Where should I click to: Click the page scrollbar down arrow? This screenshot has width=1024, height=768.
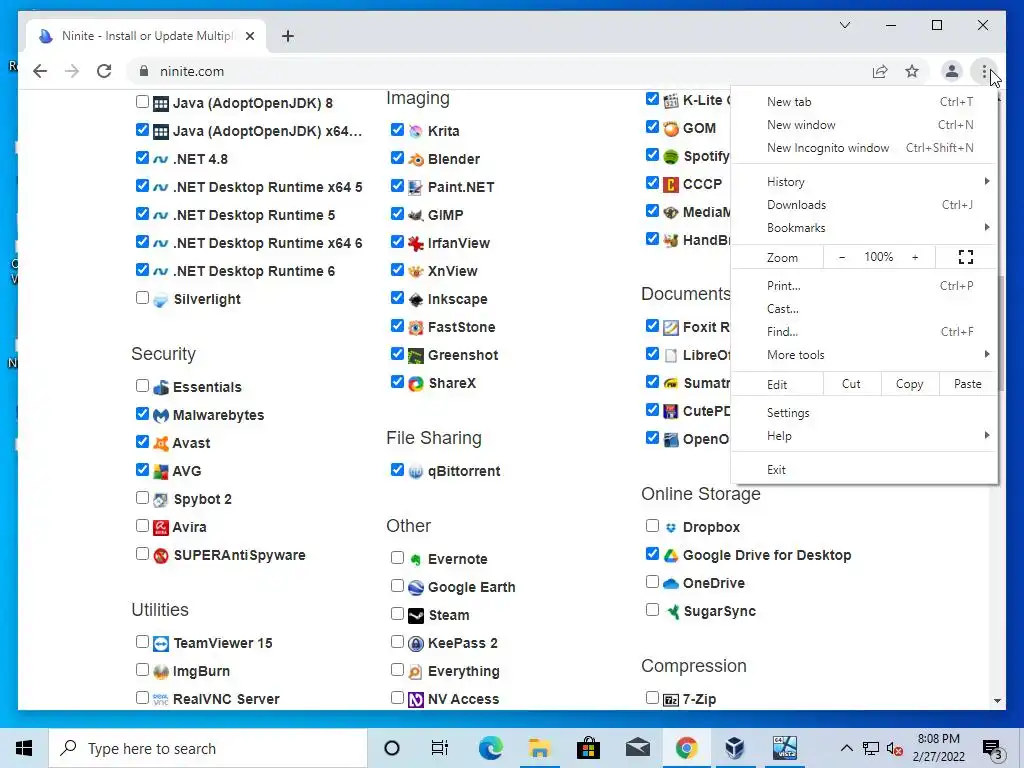(997, 701)
